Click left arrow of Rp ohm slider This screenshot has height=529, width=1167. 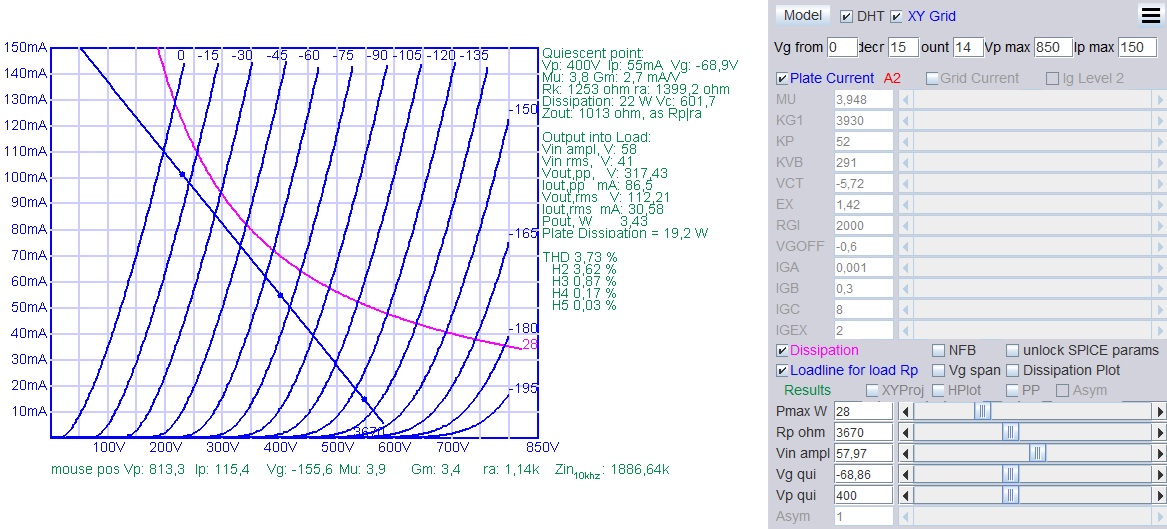pos(906,432)
